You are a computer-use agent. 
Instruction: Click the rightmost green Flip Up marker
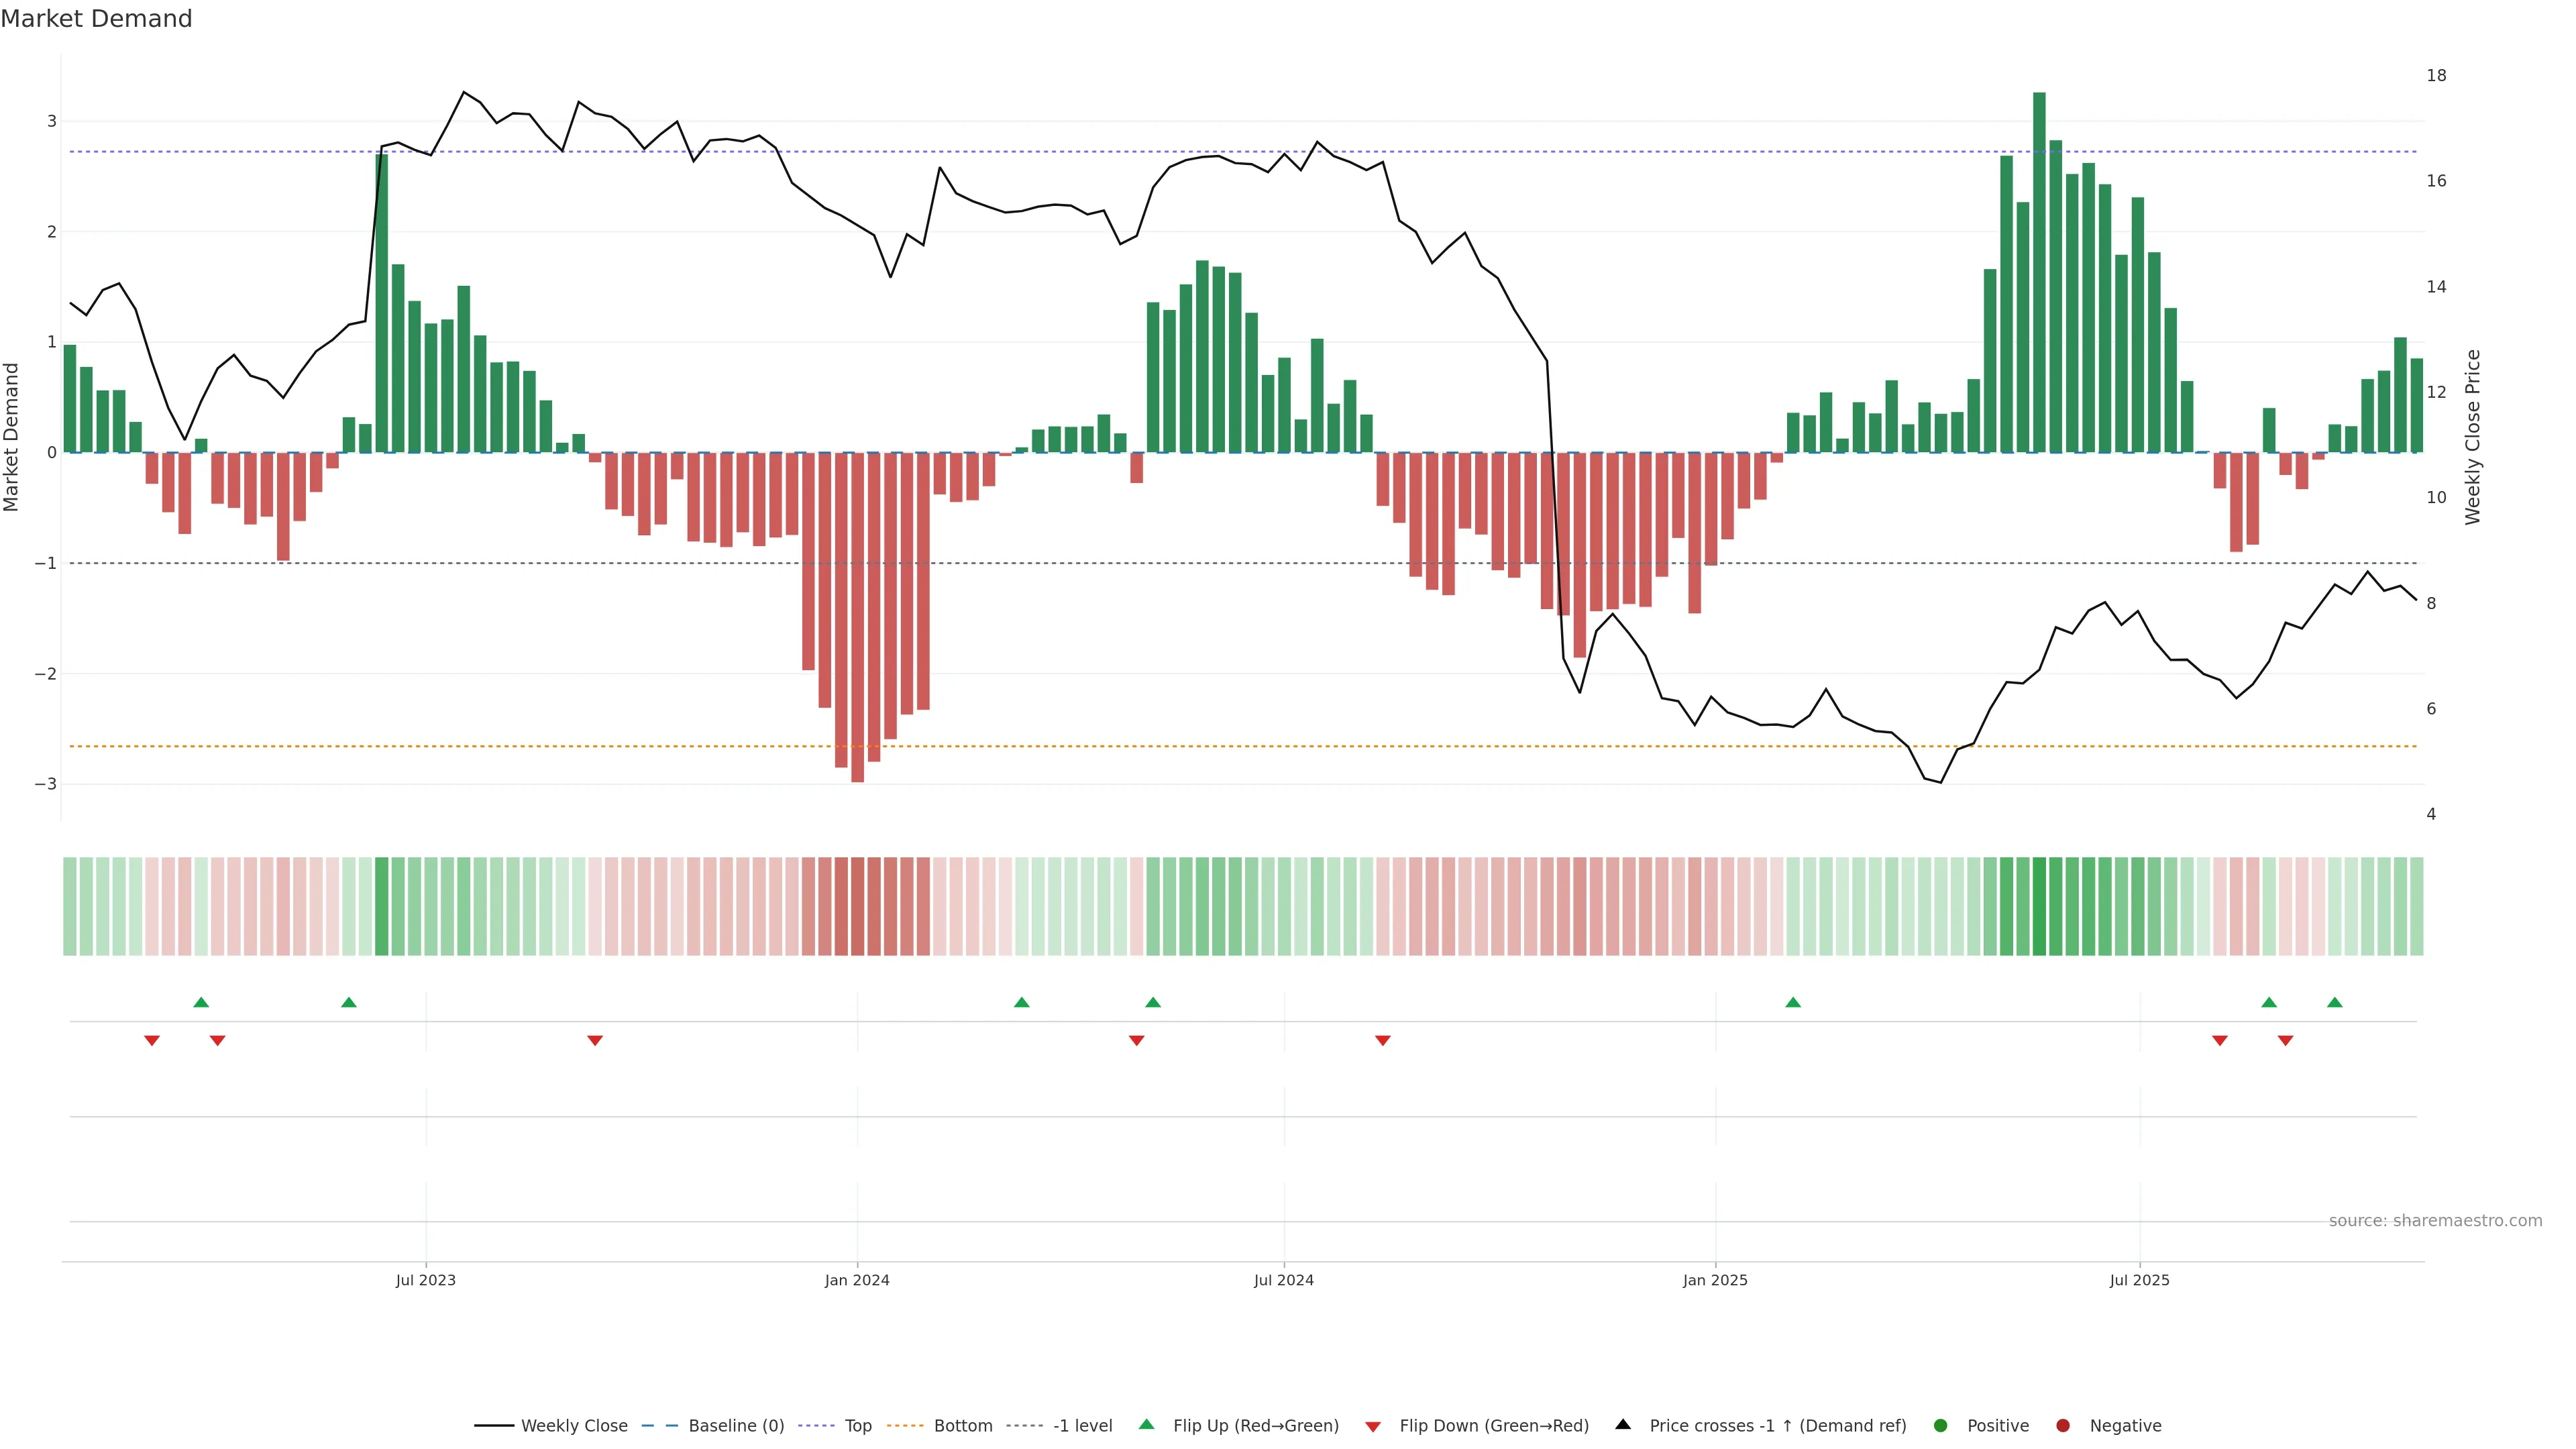(x=2335, y=1002)
